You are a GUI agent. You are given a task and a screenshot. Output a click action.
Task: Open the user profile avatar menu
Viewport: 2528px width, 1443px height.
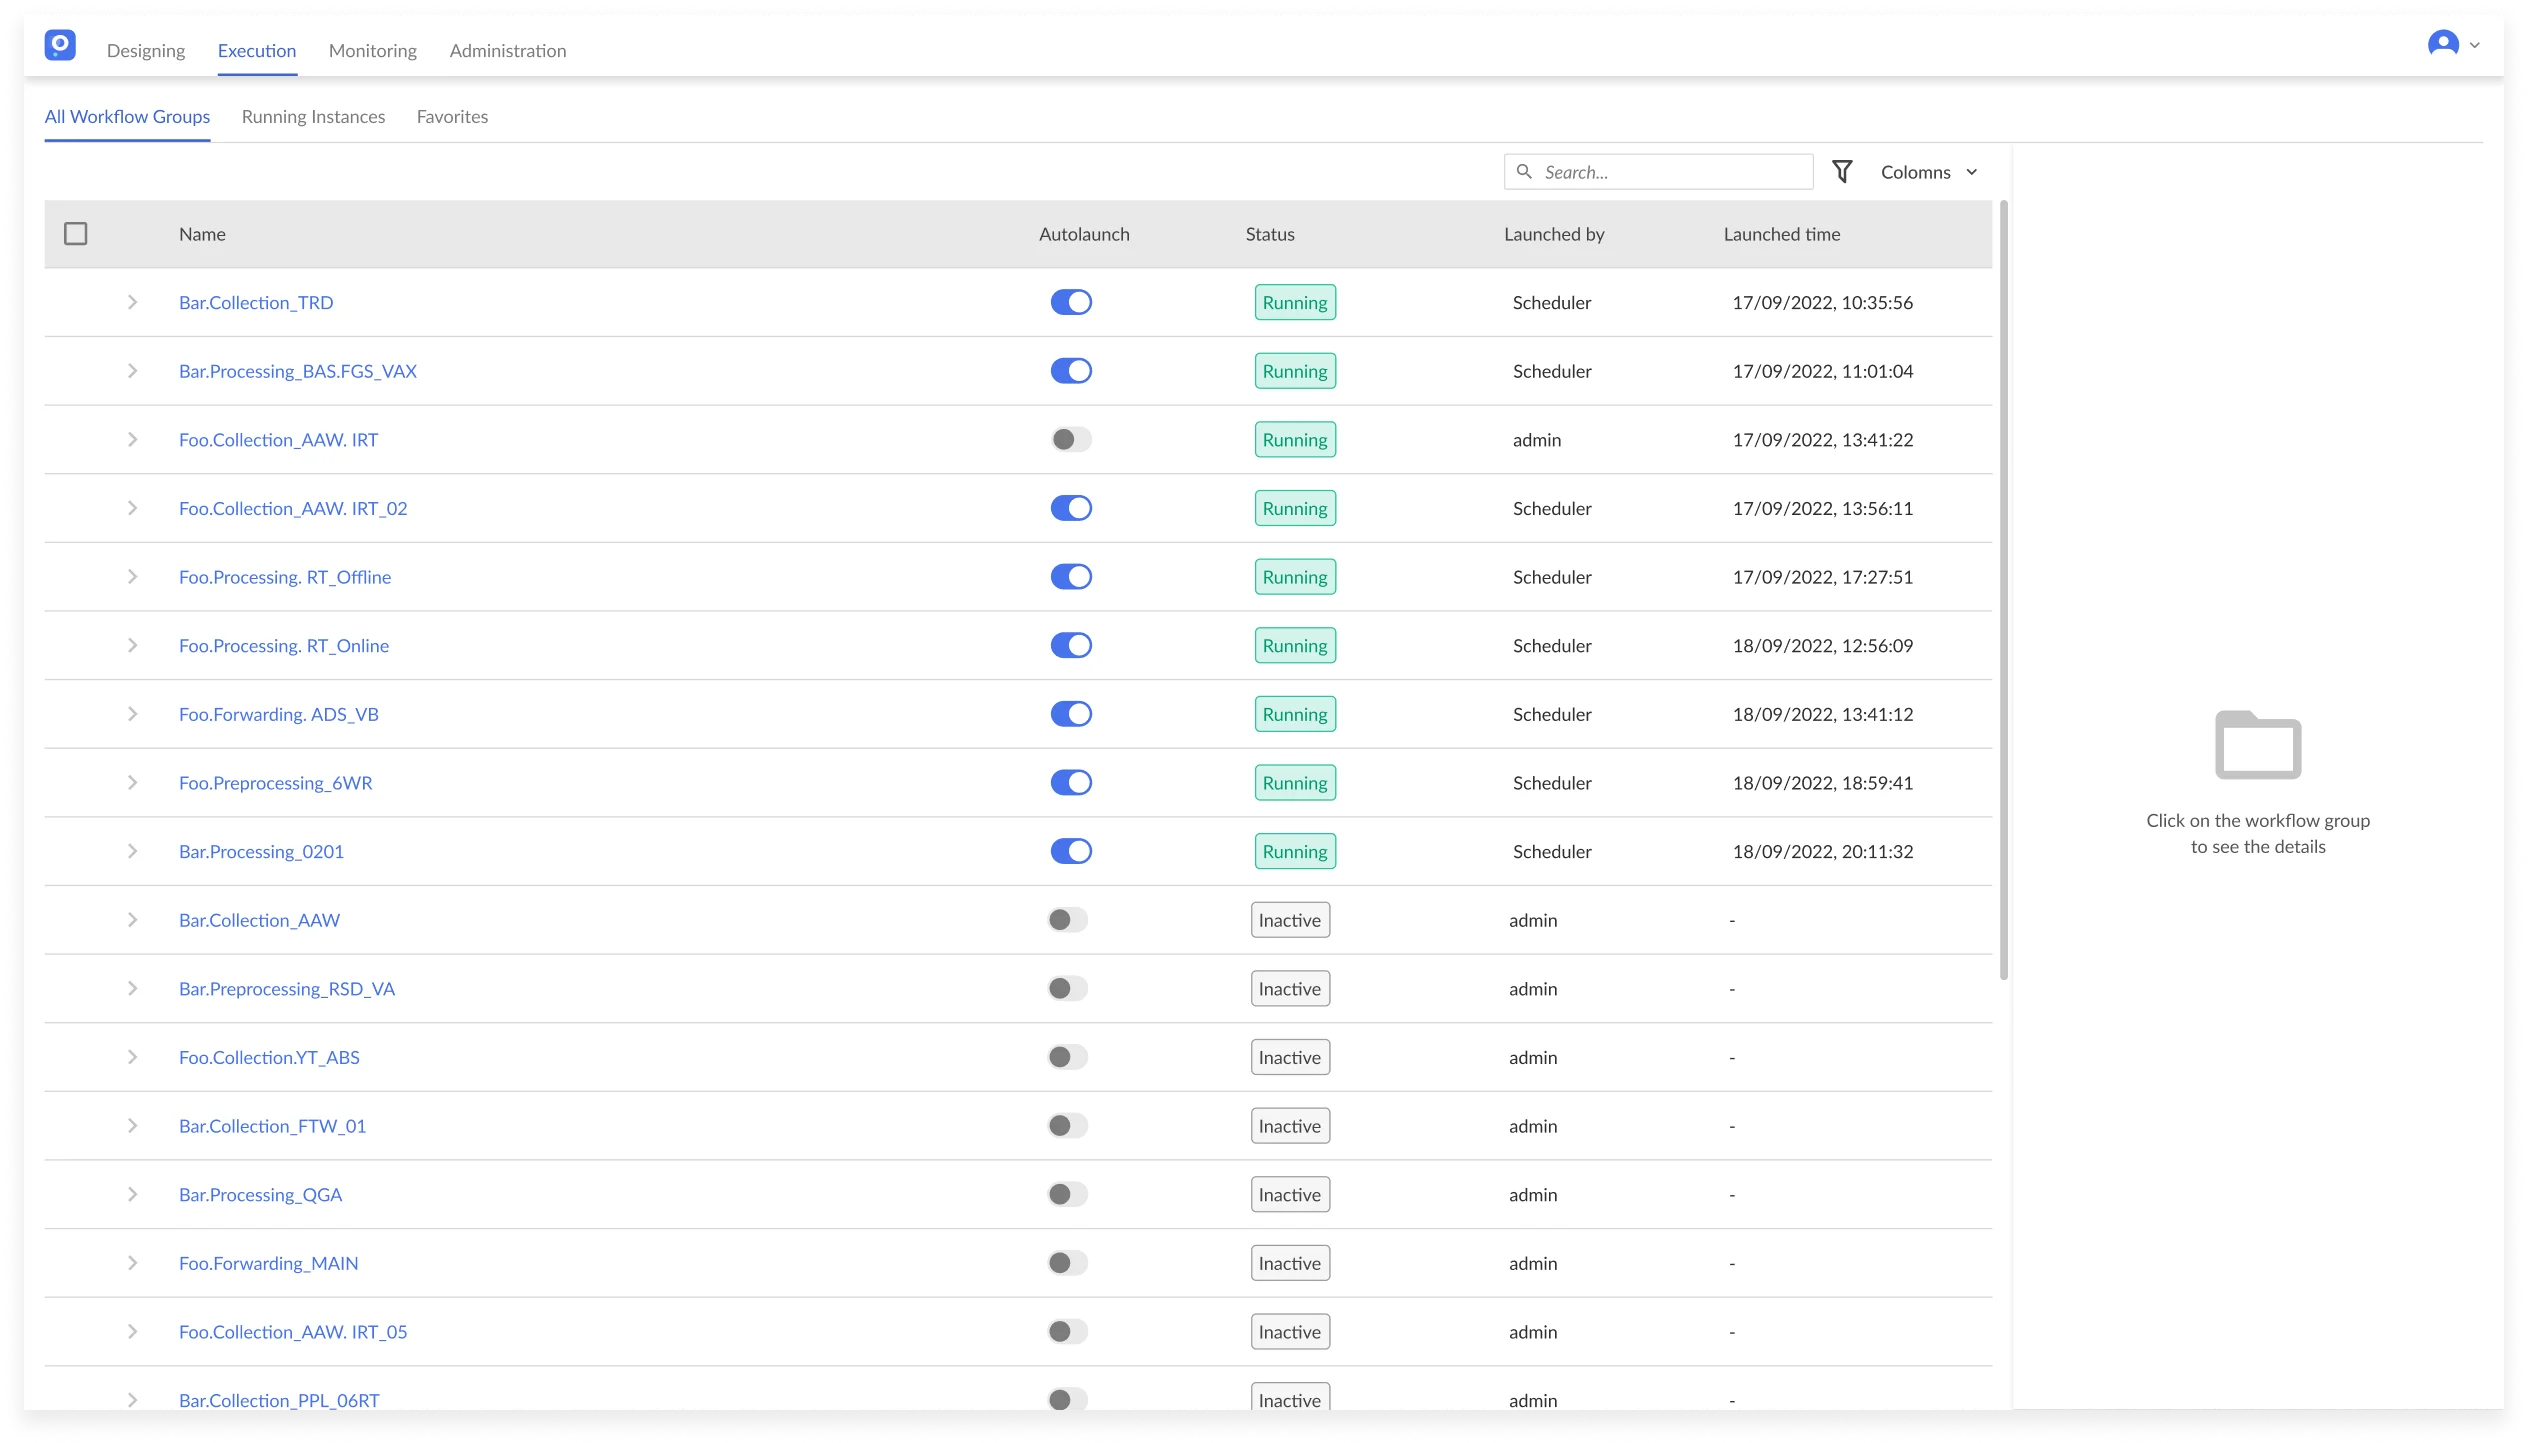point(2443,44)
